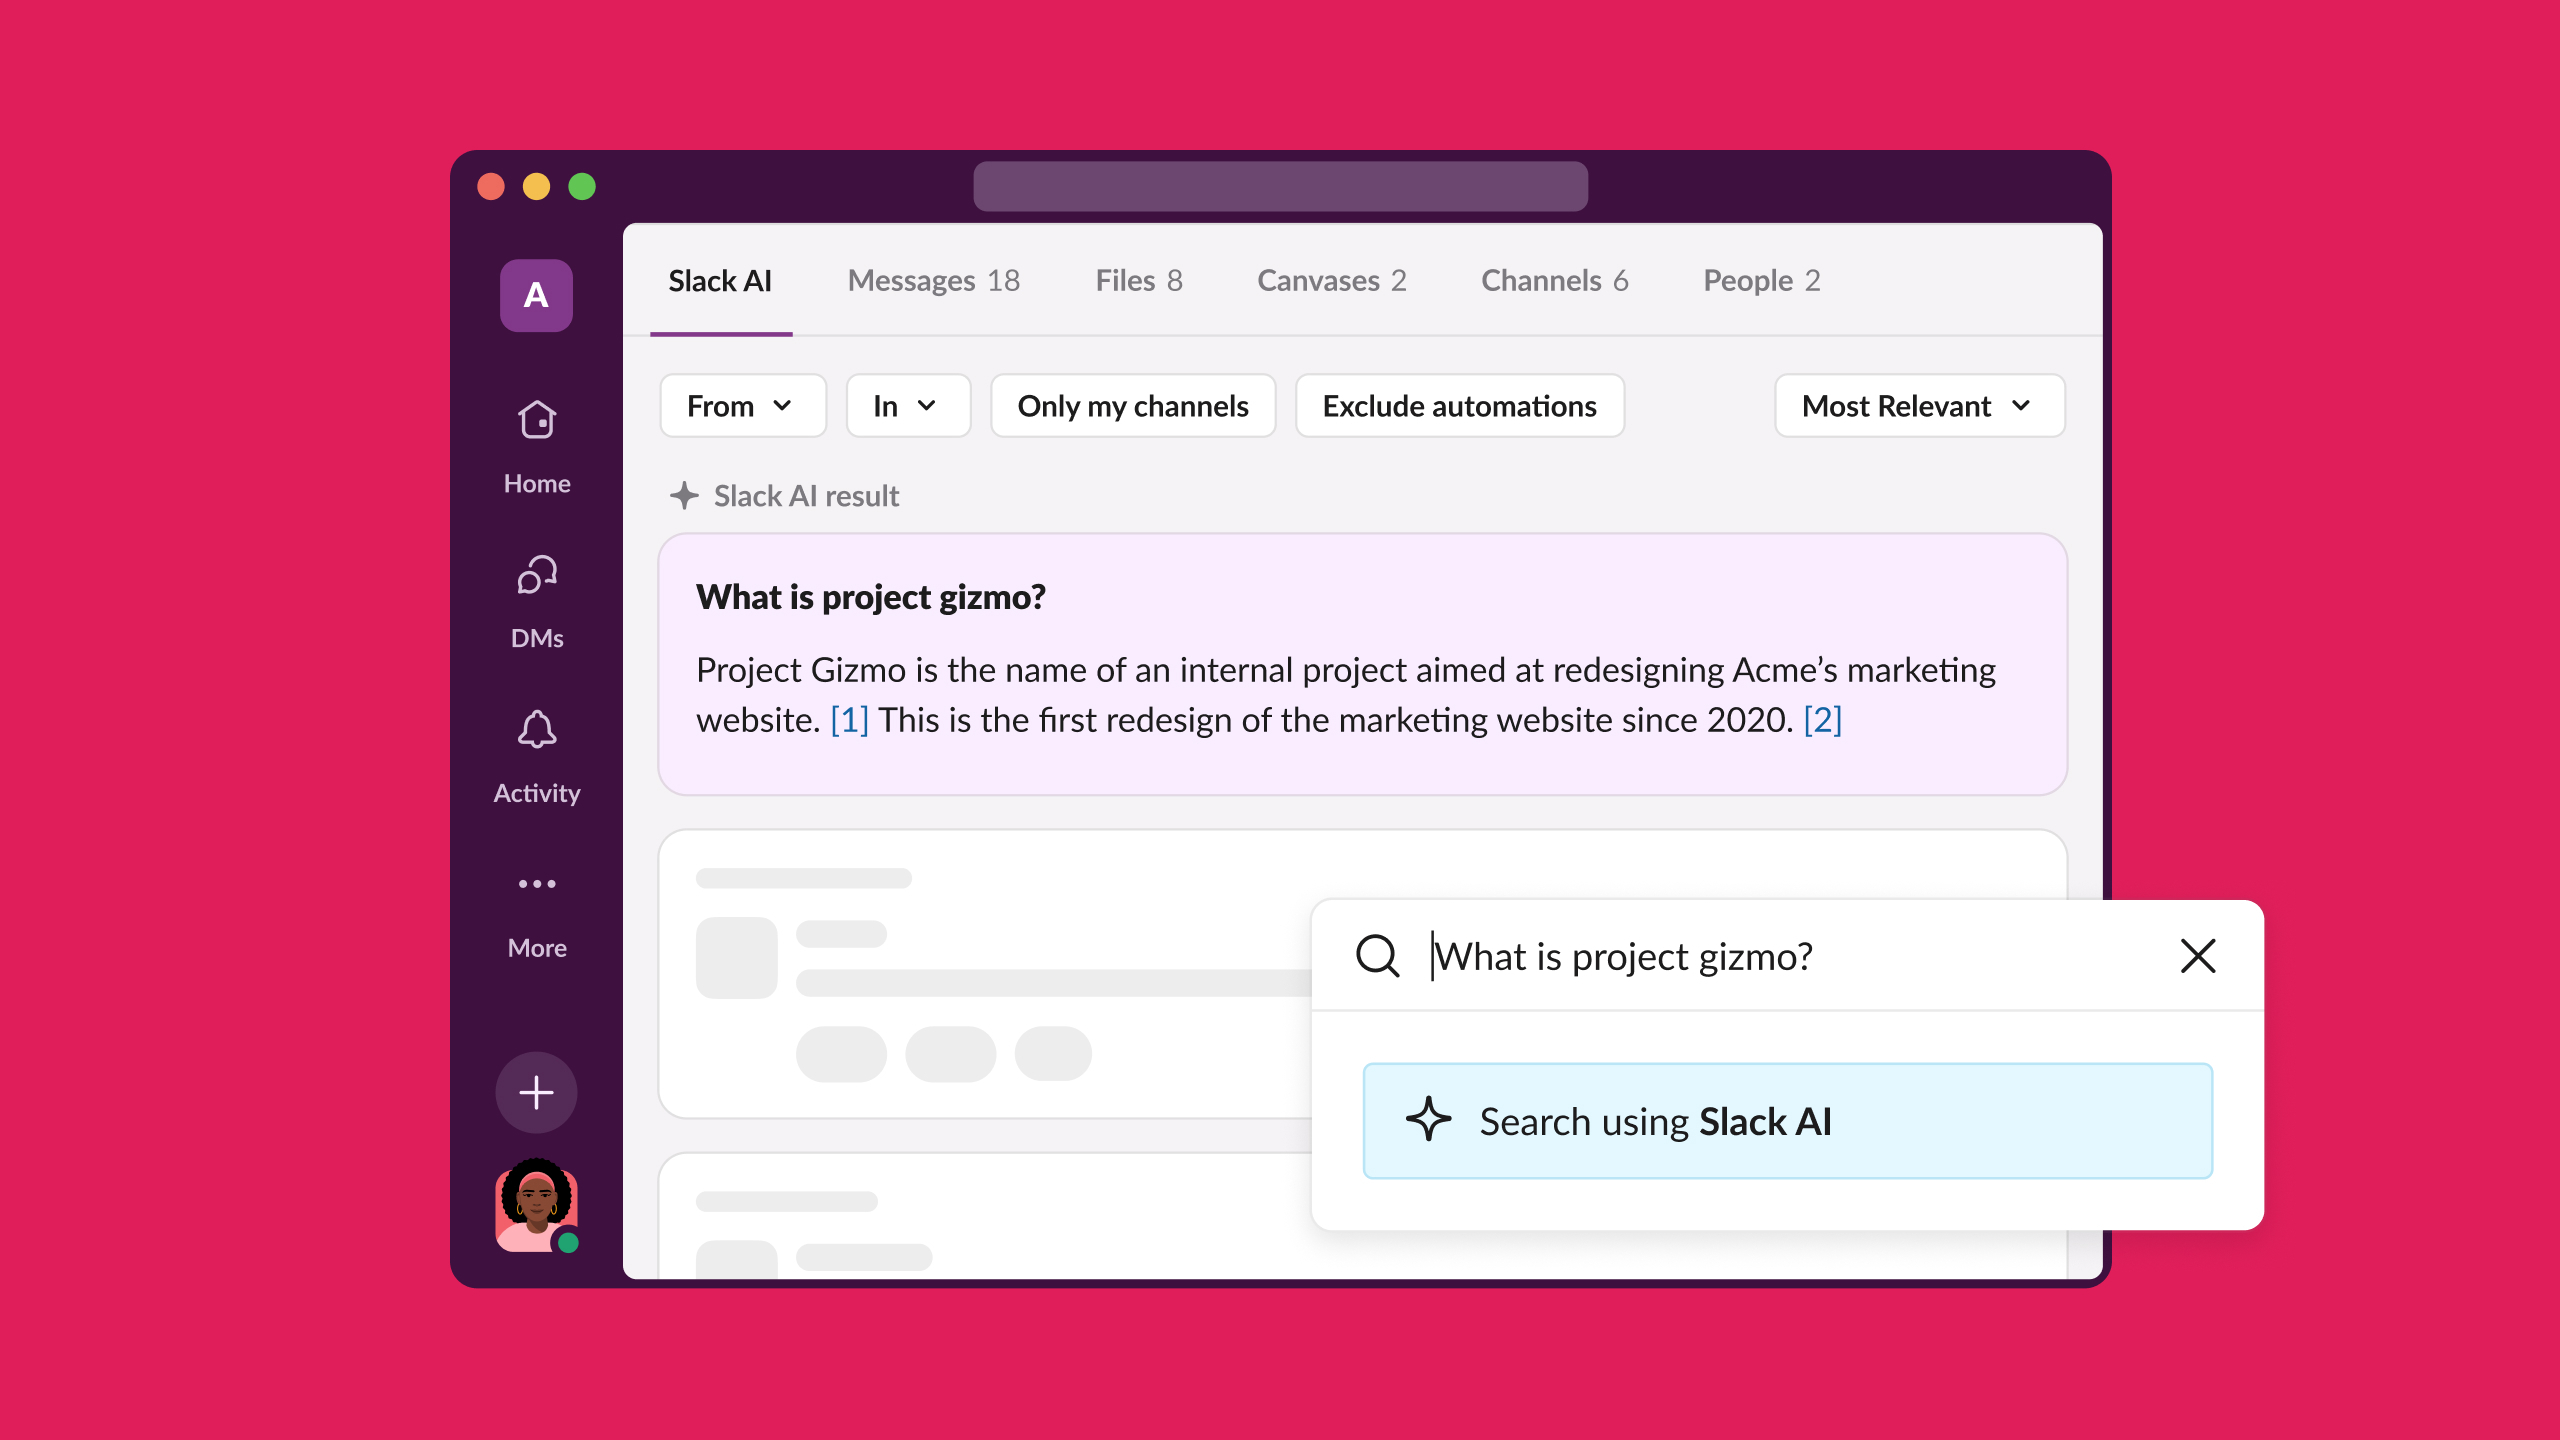Expand the From filter dropdown
Viewport: 2560px width, 1440px height.
pyautogui.click(x=740, y=404)
